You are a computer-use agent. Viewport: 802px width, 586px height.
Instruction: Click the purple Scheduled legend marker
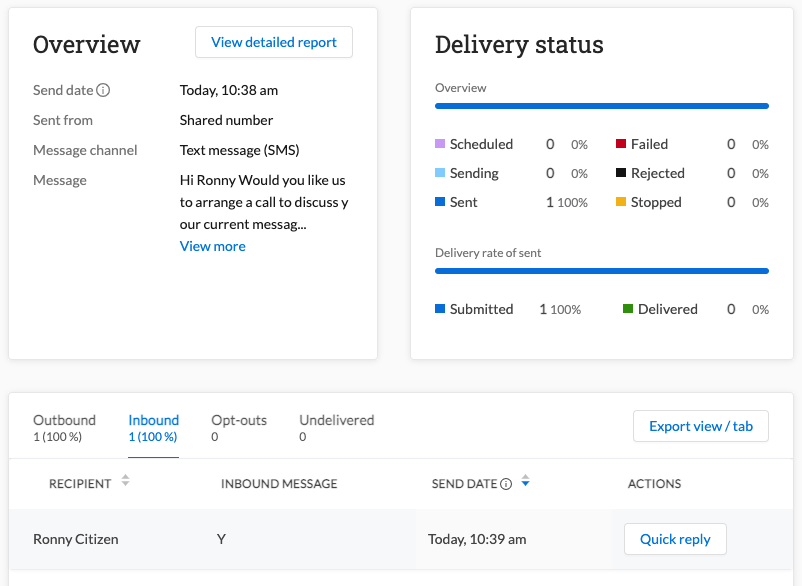438,144
